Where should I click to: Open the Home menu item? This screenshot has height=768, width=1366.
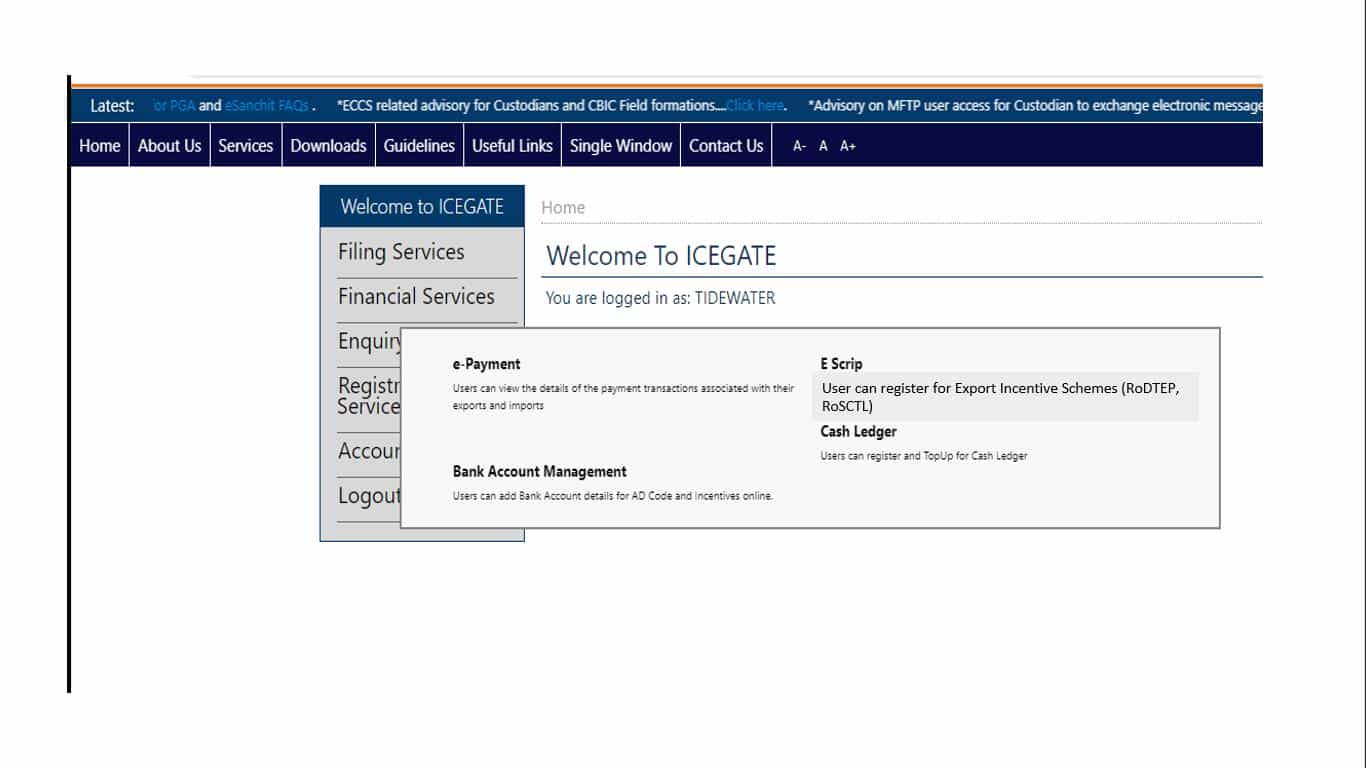pos(99,146)
